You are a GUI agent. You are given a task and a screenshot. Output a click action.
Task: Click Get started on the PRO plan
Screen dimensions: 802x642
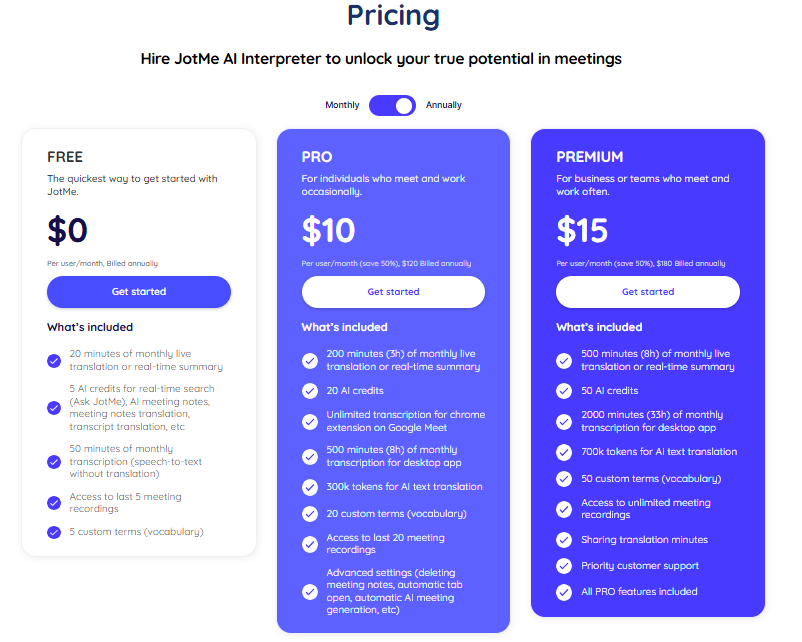click(393, 292)
